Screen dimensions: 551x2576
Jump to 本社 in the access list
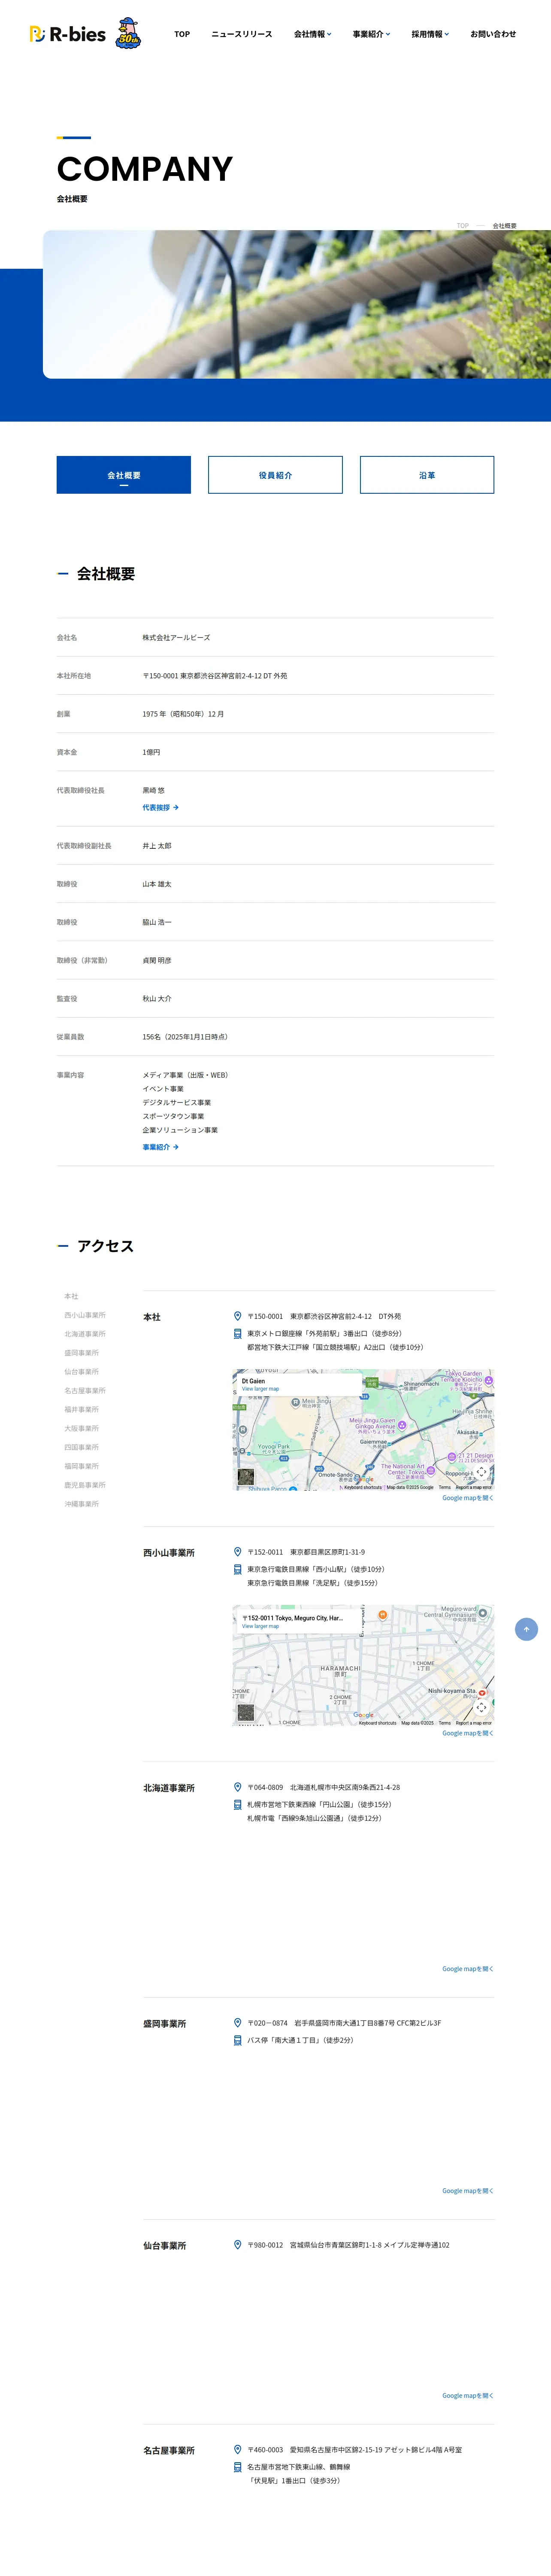pos(71,1296)
